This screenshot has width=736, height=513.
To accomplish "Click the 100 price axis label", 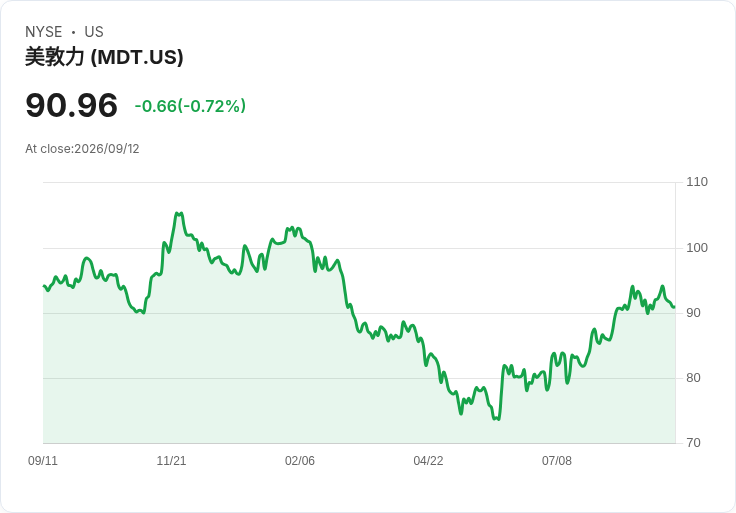I will pyautogui.click(x=697, y=248).
